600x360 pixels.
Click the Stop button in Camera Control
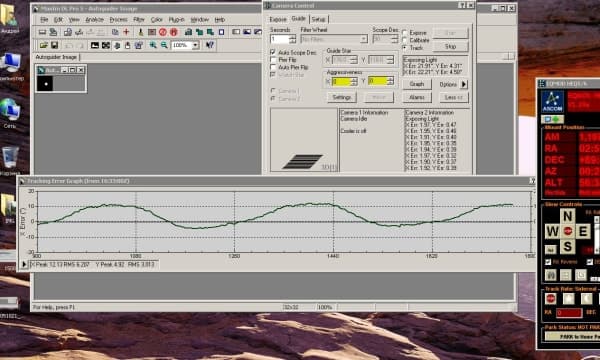(450, 47)
